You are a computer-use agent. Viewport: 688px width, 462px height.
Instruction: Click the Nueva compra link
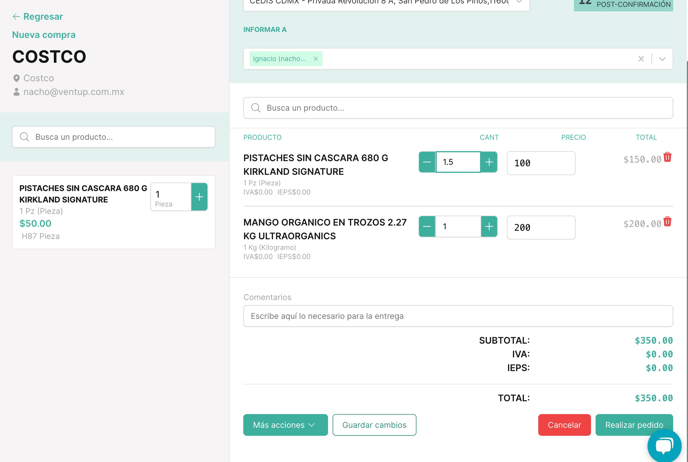[x=43, y=35]
